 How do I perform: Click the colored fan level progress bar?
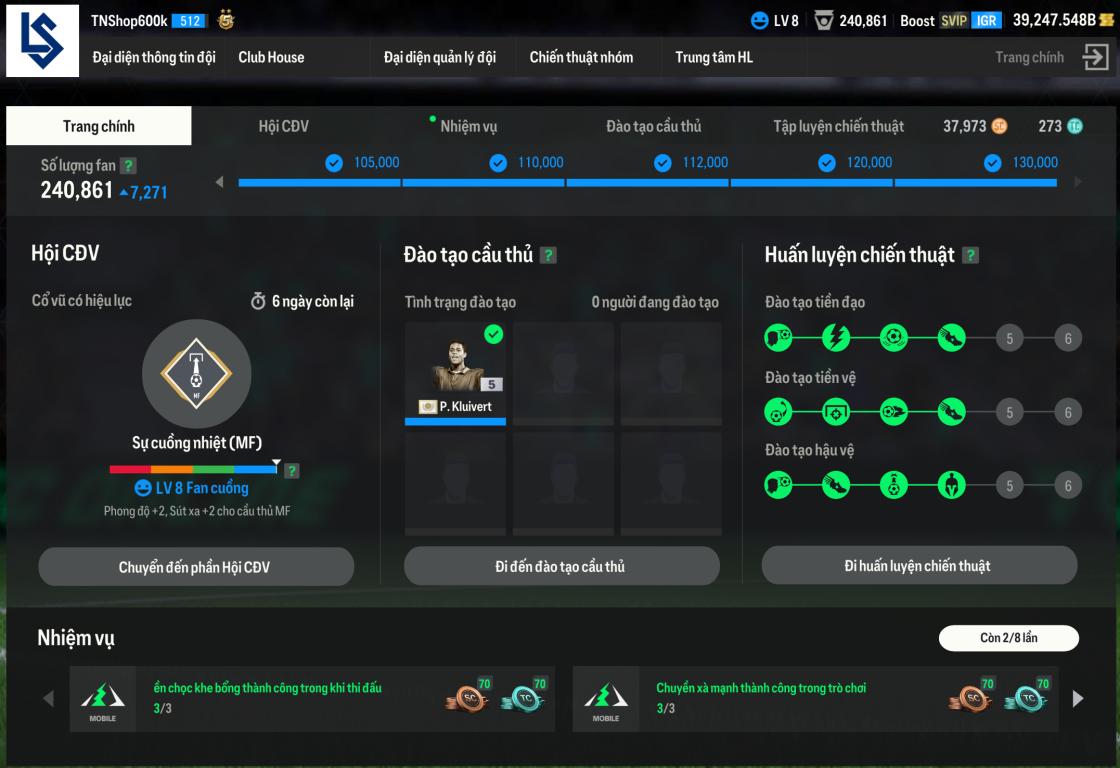pos(194,469)
